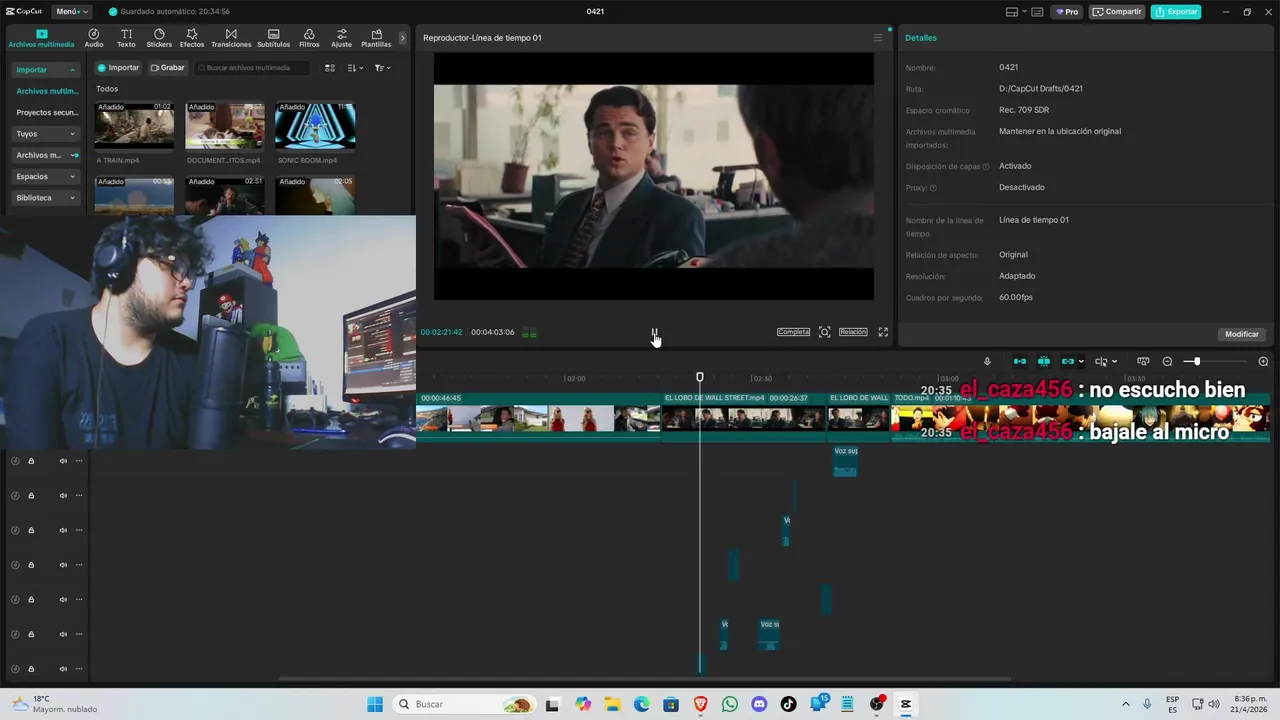Switch media list to grid view icon

[330, 68]
